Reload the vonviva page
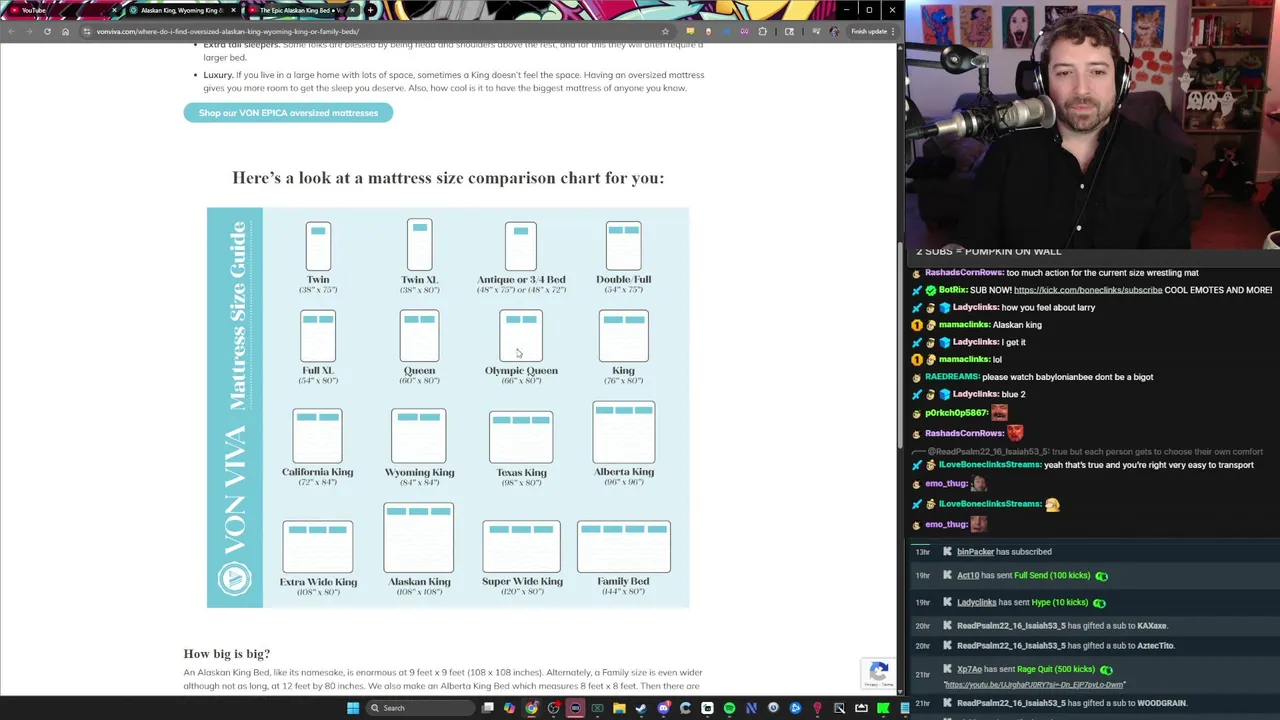The image size is (1280, 720). (x=47, y=31)
